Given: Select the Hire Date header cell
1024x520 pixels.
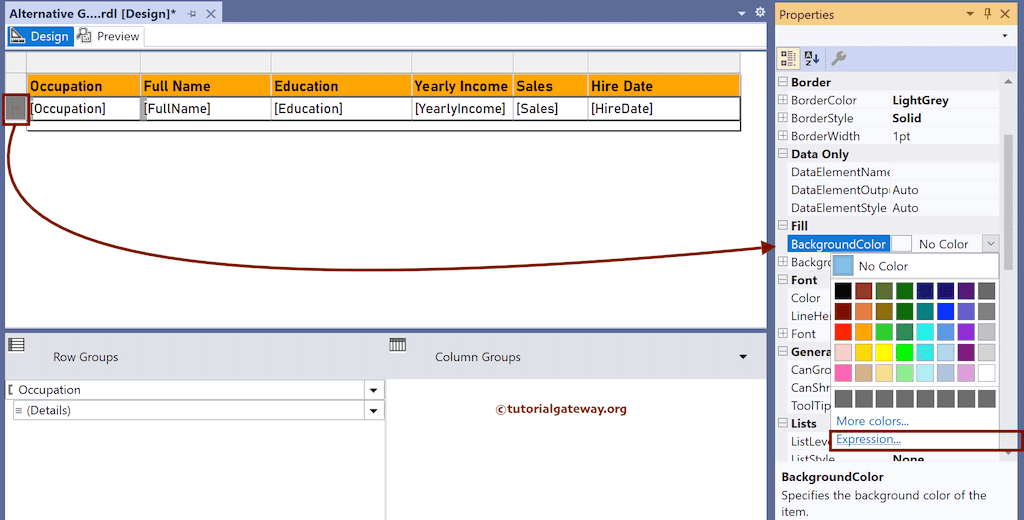Looking at the screenshot, I should tap(664, 86).
